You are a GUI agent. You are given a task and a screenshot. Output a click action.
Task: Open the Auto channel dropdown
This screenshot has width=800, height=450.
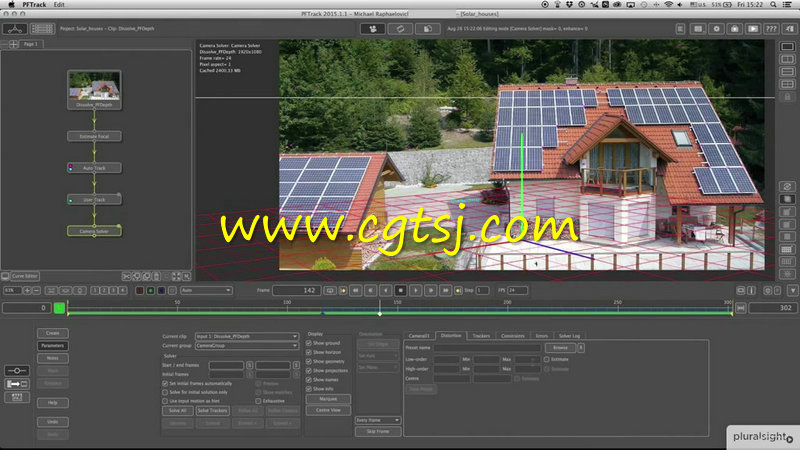pos(206,290)
